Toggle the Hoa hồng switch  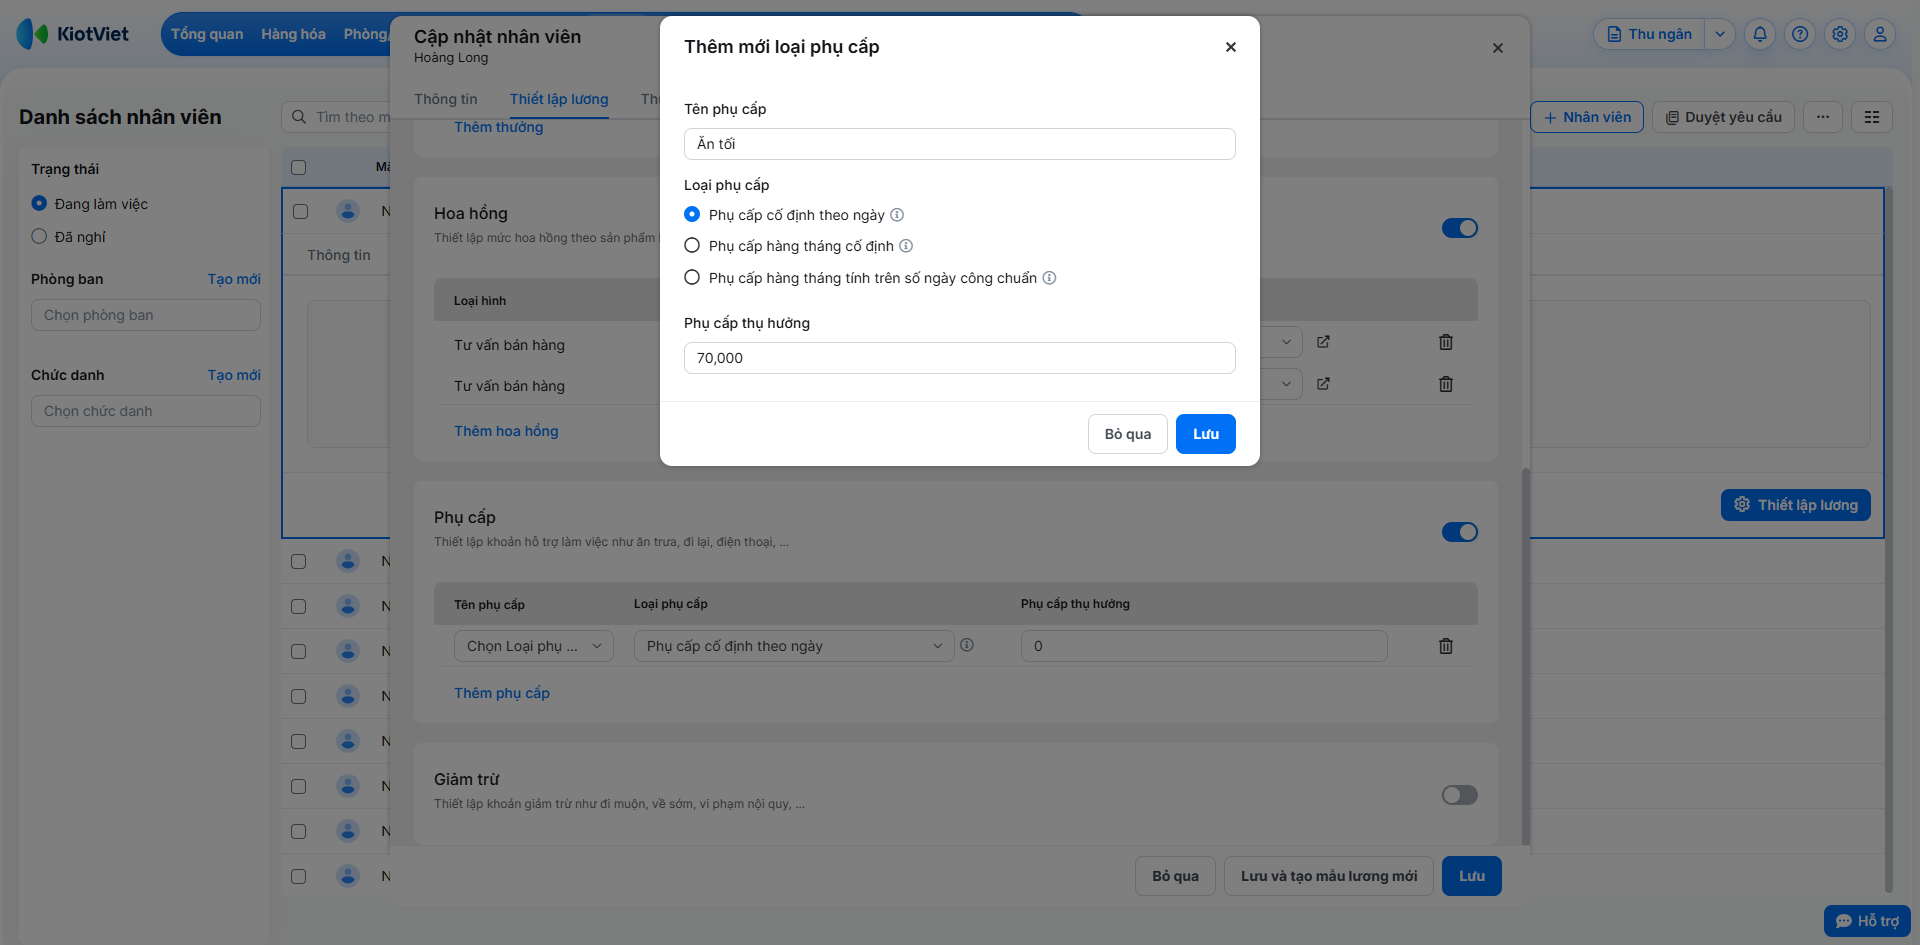coord(1460,228)
